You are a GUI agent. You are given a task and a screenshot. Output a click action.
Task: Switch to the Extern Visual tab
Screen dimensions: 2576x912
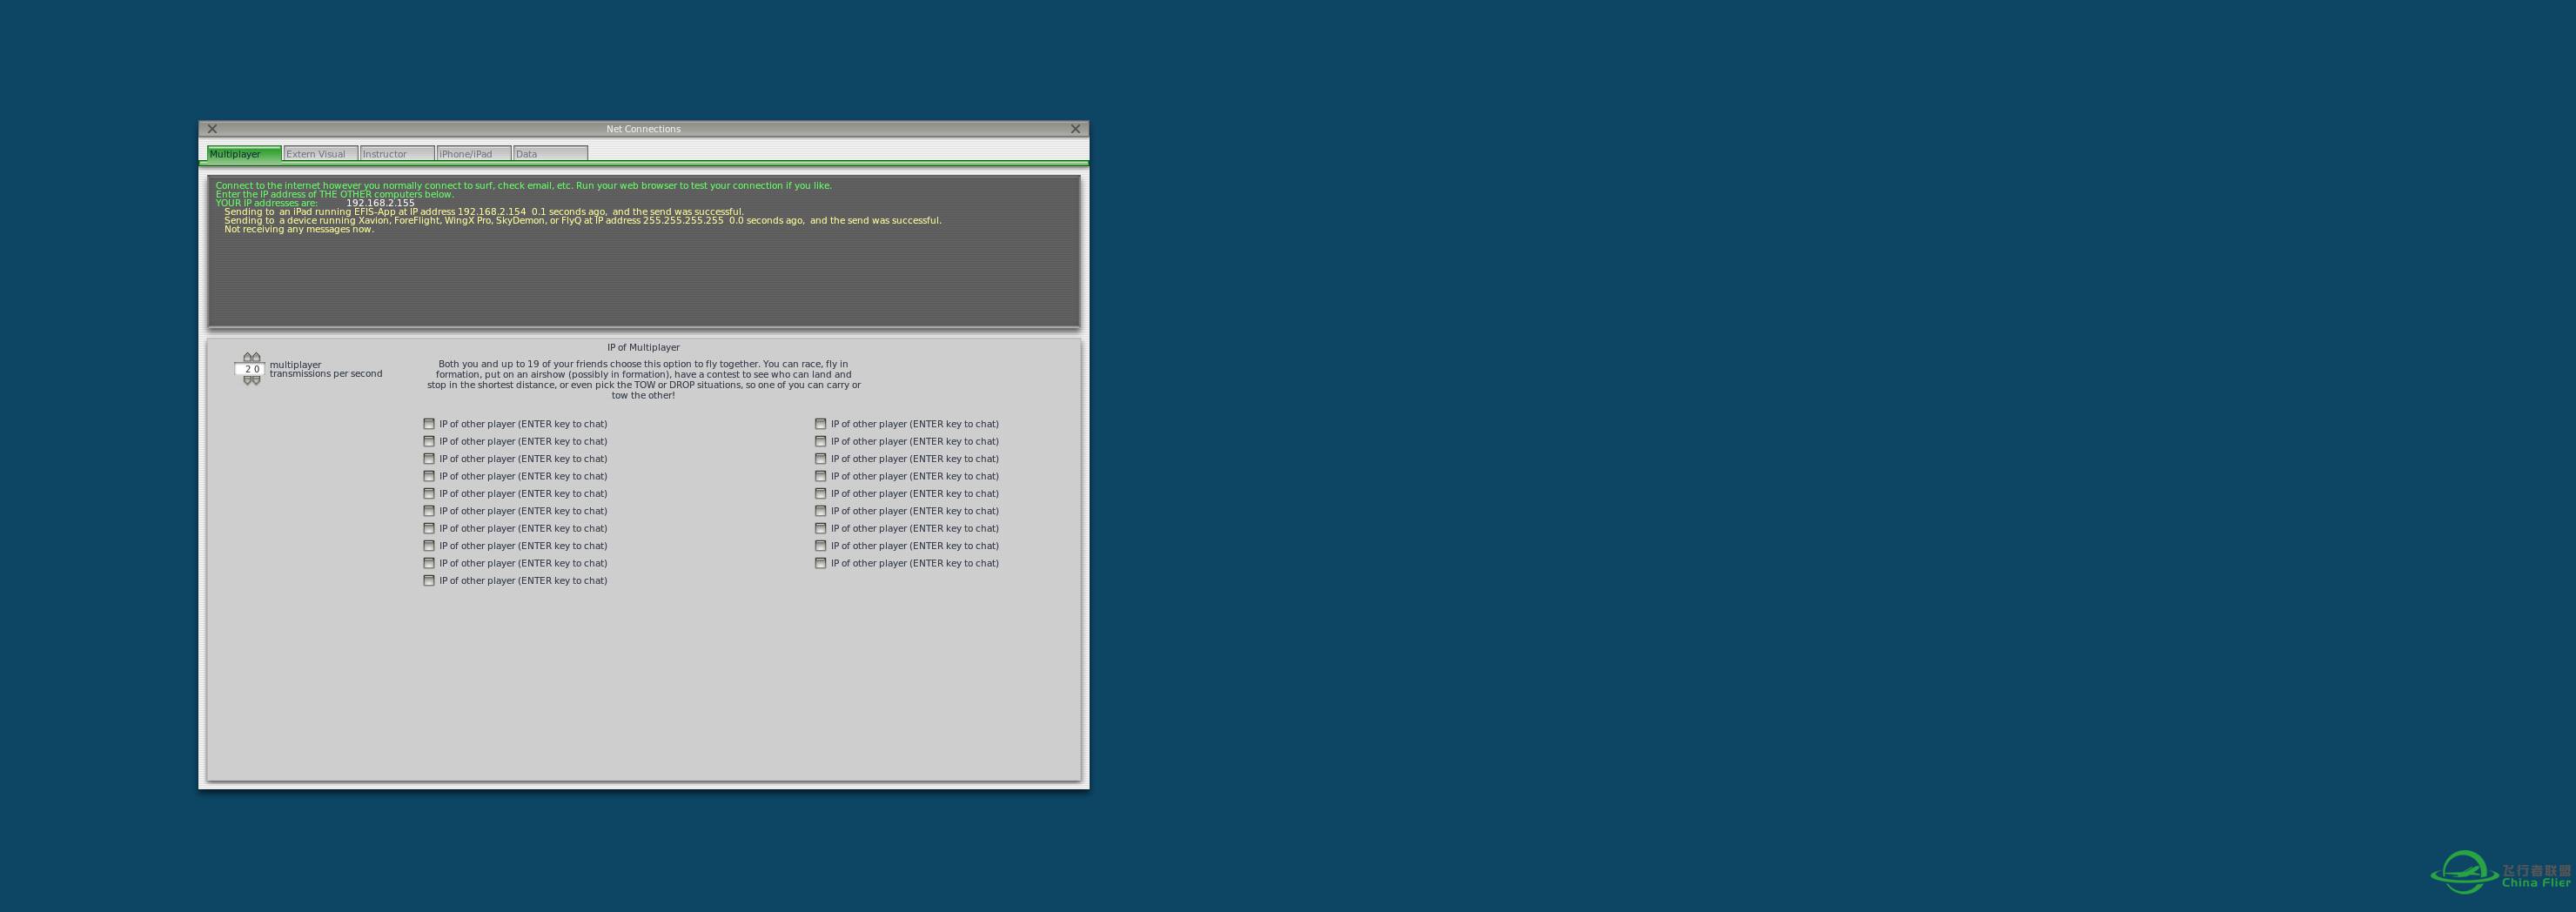(320, 154)
